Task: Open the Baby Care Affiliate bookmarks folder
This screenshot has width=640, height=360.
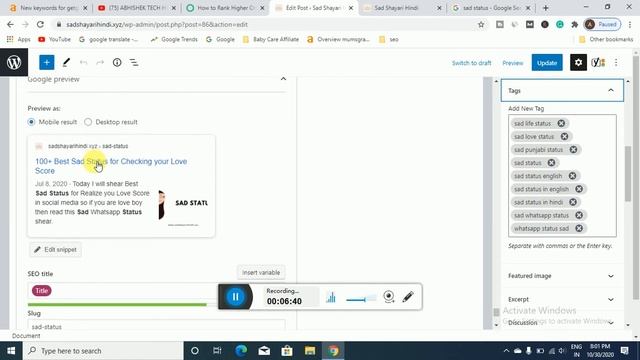Action: click(x=271, y=40)
